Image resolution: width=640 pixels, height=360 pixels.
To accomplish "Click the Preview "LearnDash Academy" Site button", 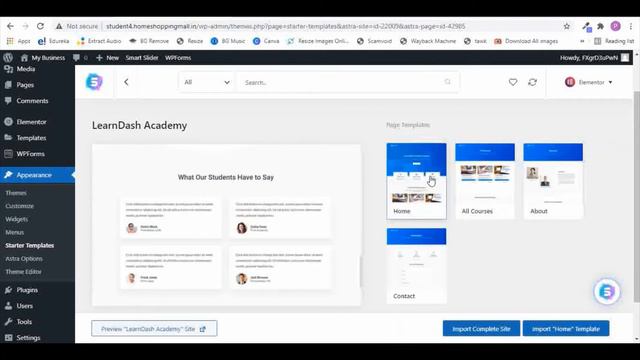I will [154, 329].
